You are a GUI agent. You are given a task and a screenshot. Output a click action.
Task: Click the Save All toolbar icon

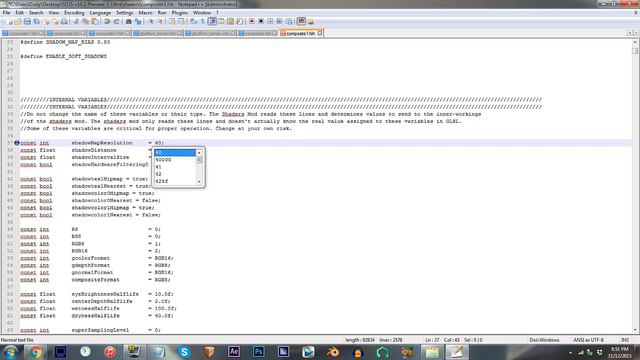click(x=36, y=21)
